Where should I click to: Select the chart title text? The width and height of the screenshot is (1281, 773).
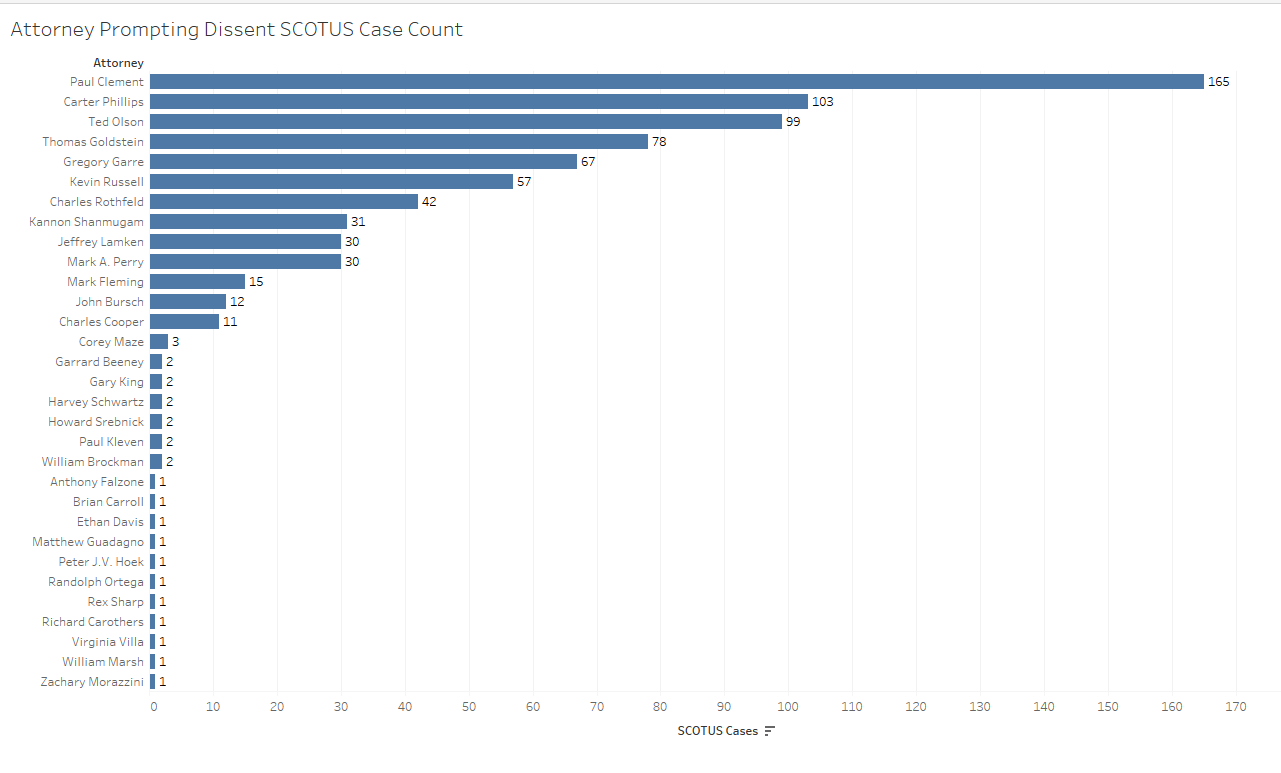[x=236, y=30]
